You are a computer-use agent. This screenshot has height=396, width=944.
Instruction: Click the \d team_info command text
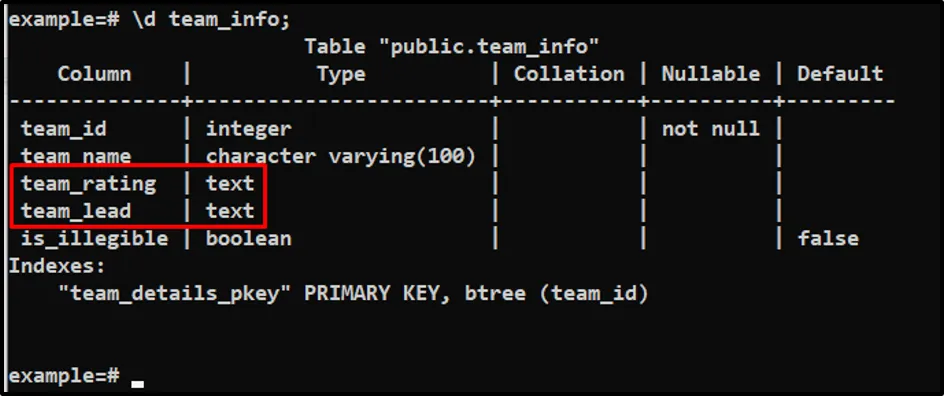click(211, 19)
